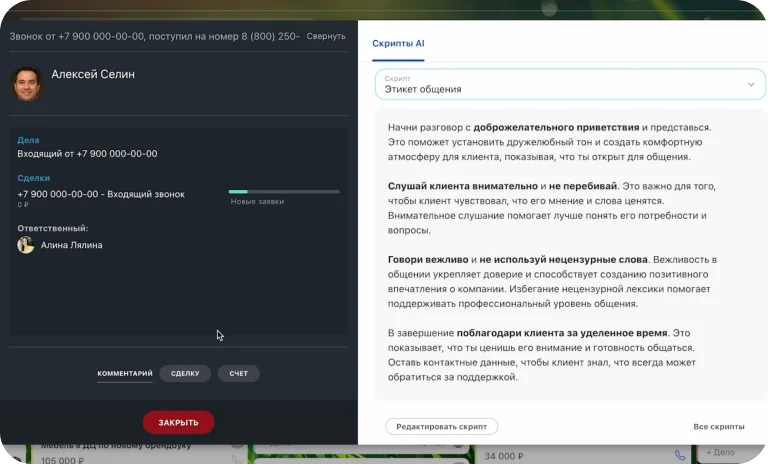The width and height of the screenshot is (768, 464).
Task: Click the phone icon near 34 000 ₽
Action: [x=680, y=455]
